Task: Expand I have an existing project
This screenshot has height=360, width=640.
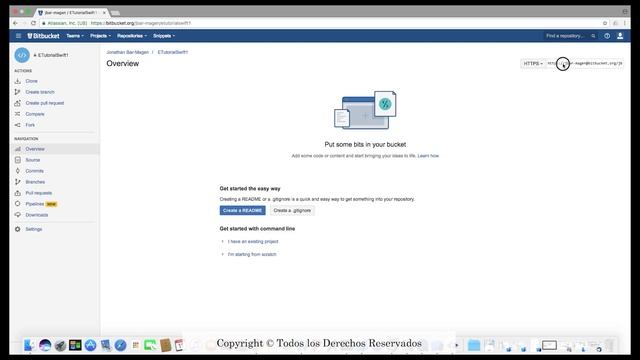Action: click(x=253, y=242)
